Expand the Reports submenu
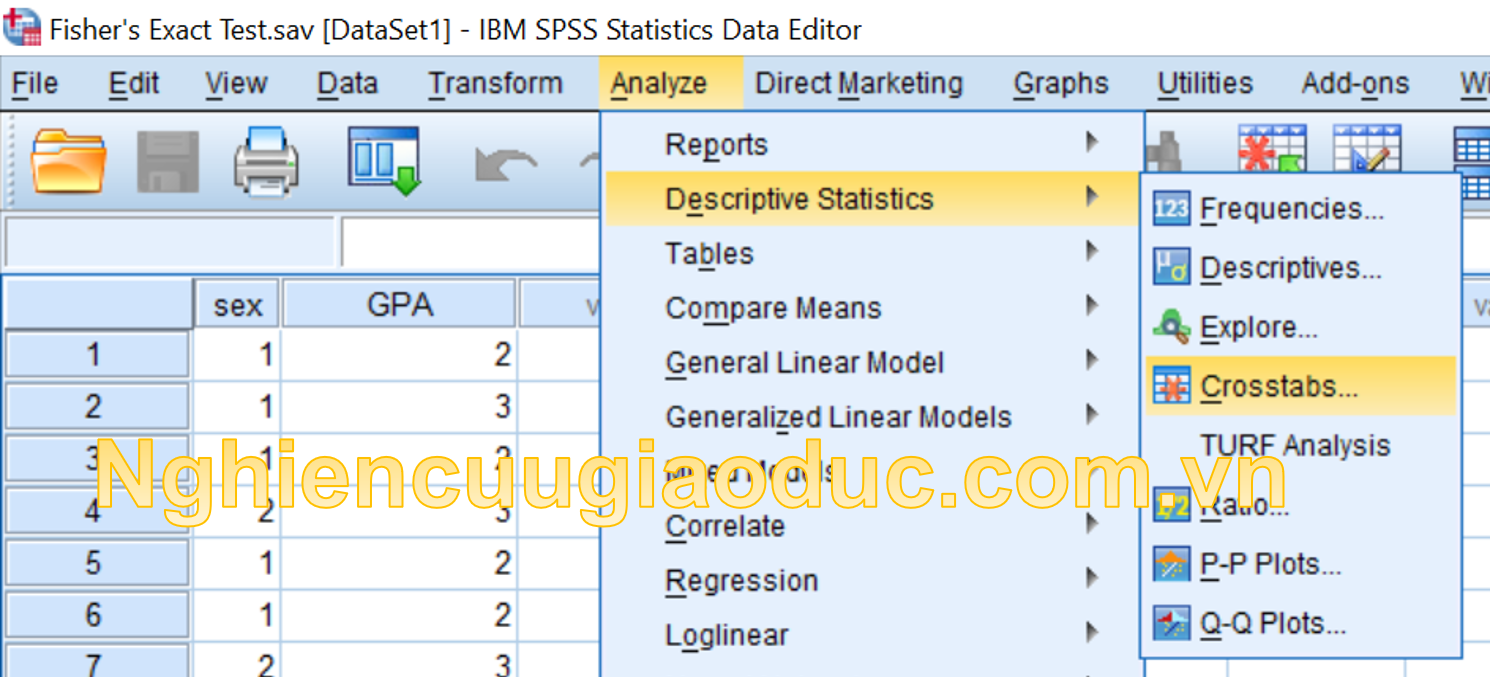Screen dimensions: 1490x677 pyautogui.click(x=716, y=145)
